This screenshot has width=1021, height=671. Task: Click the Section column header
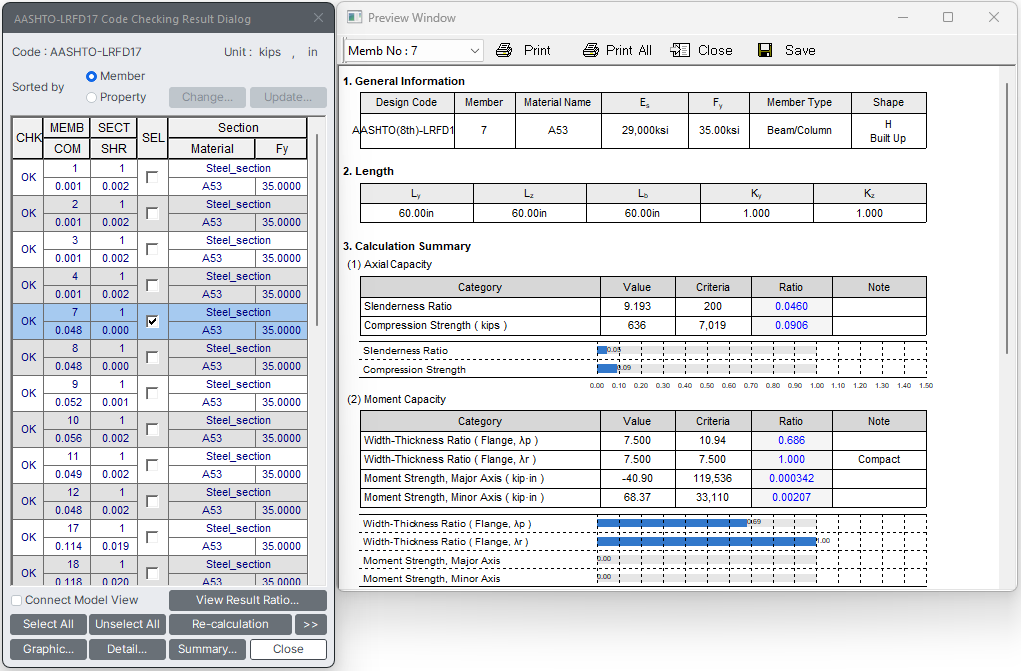coord(238,128)
